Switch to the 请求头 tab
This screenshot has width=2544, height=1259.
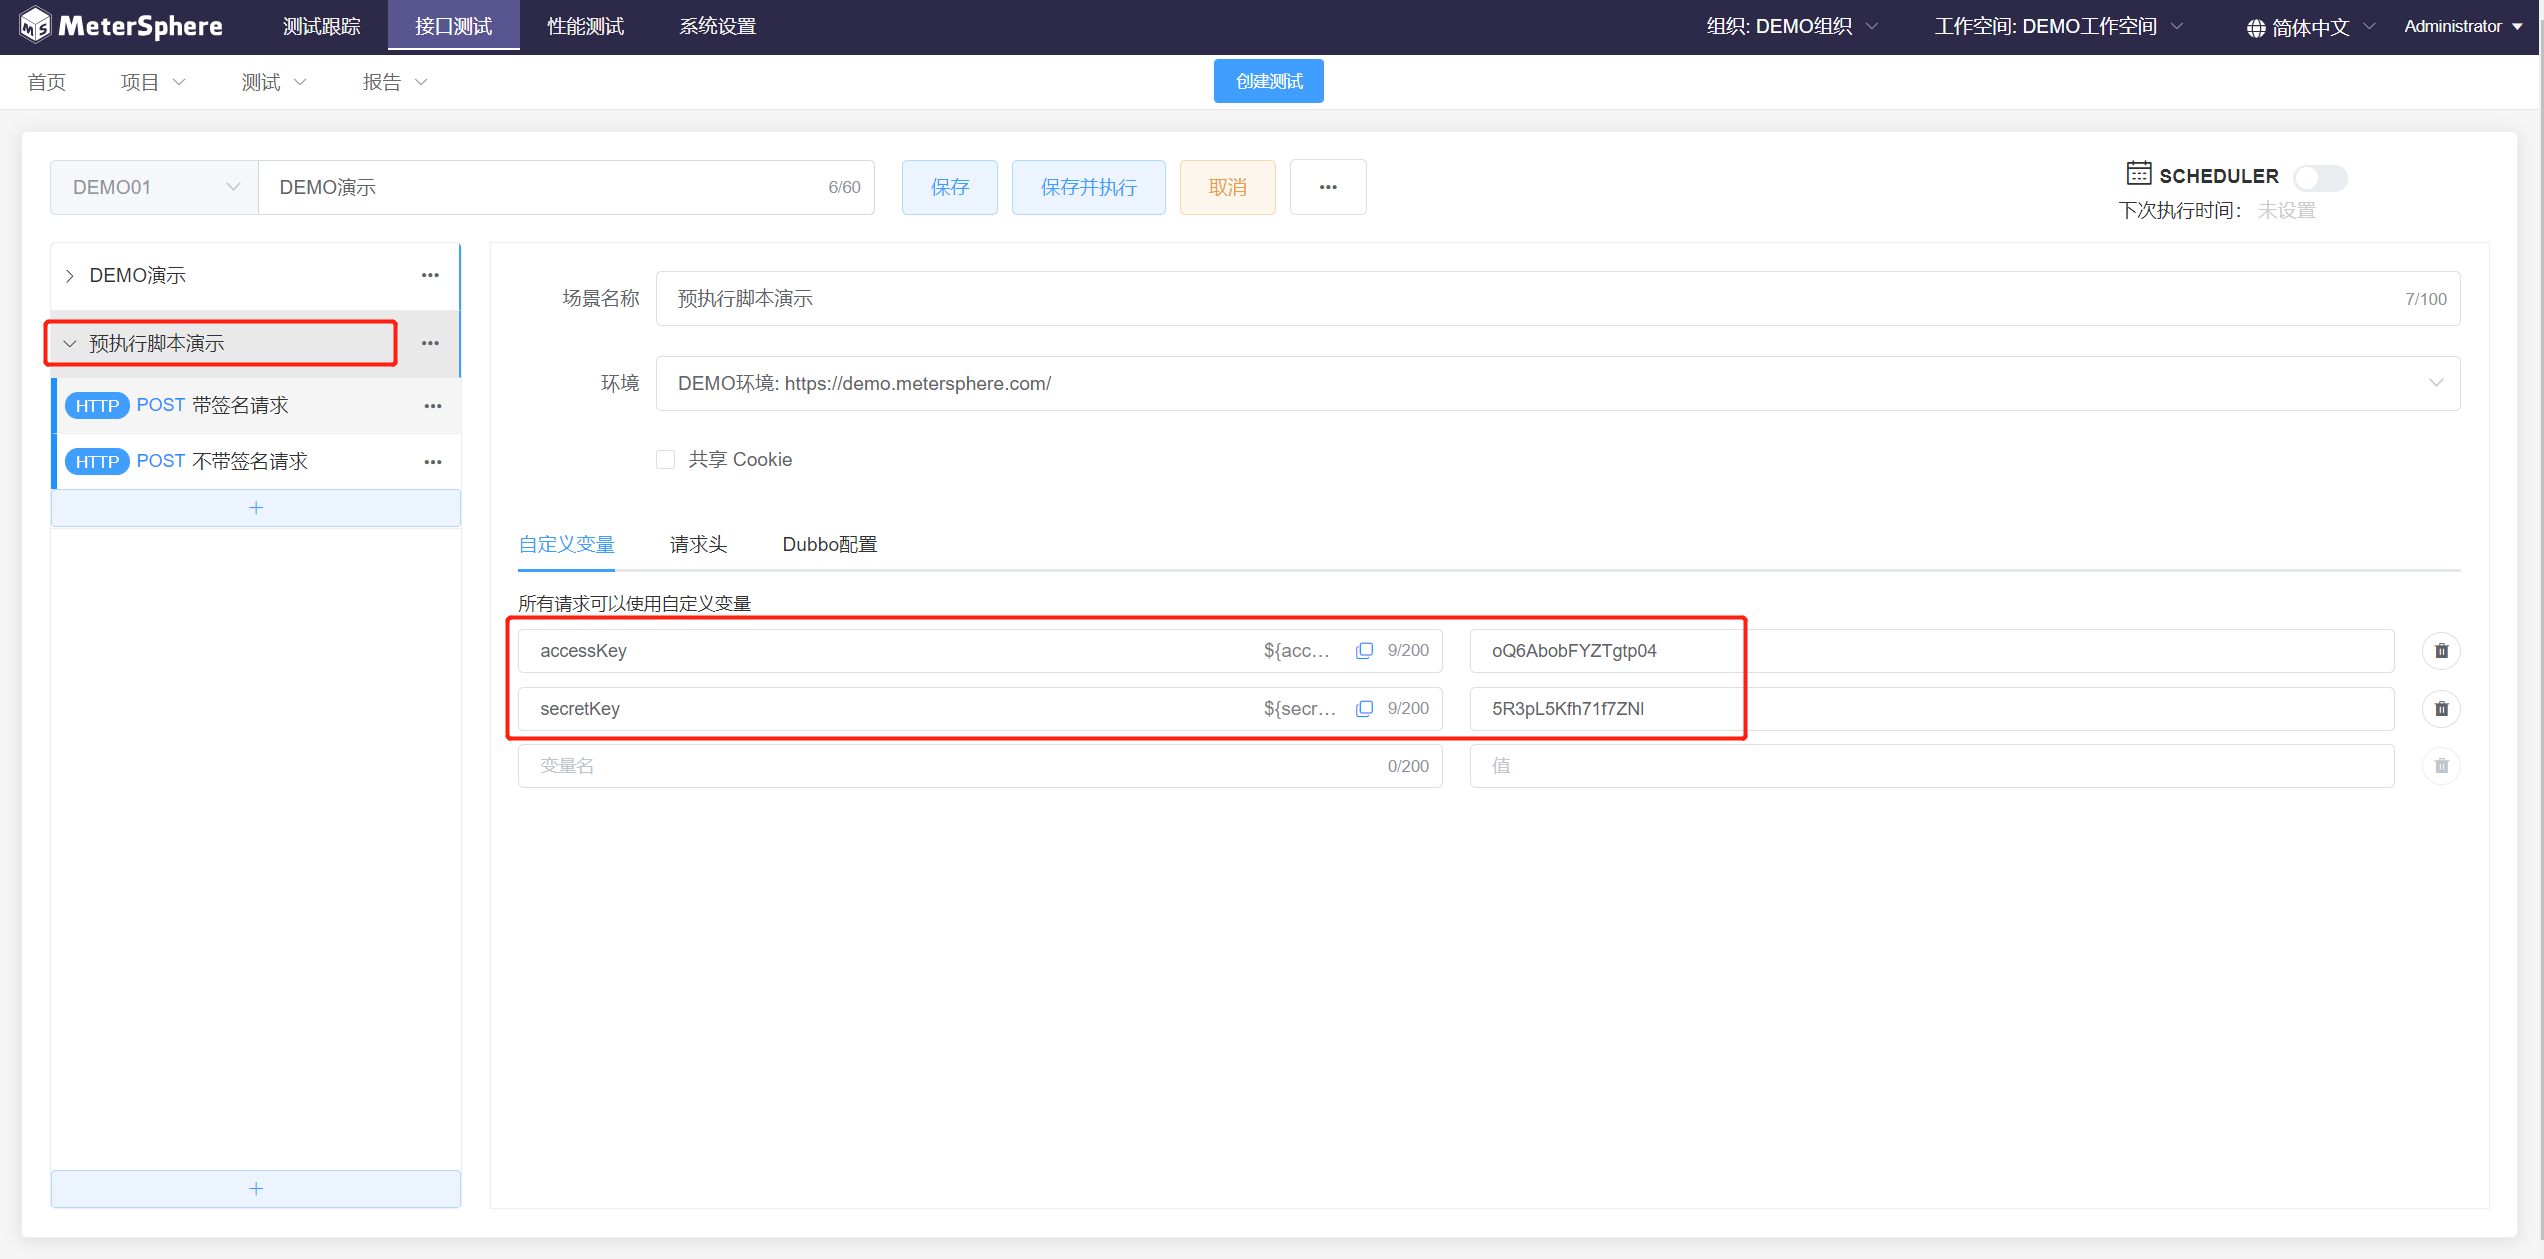[698, 545]
